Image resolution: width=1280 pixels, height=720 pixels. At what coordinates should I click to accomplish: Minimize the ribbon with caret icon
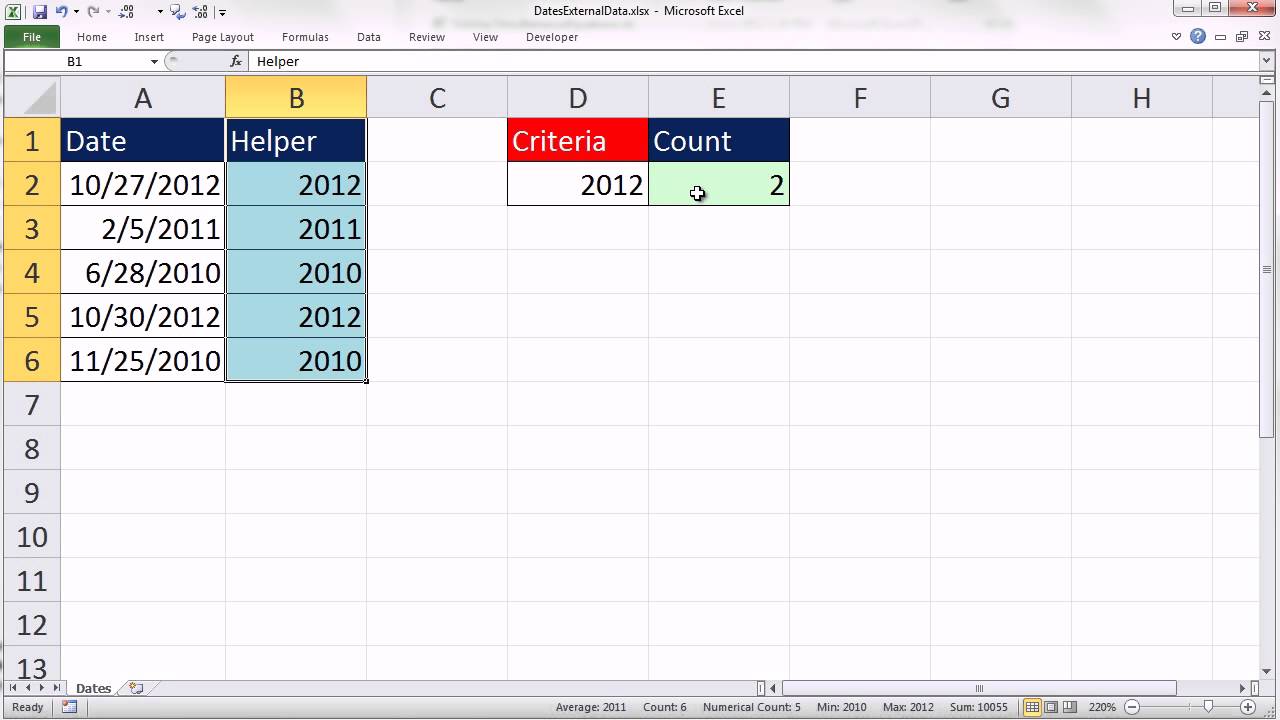click(1177, 36)
